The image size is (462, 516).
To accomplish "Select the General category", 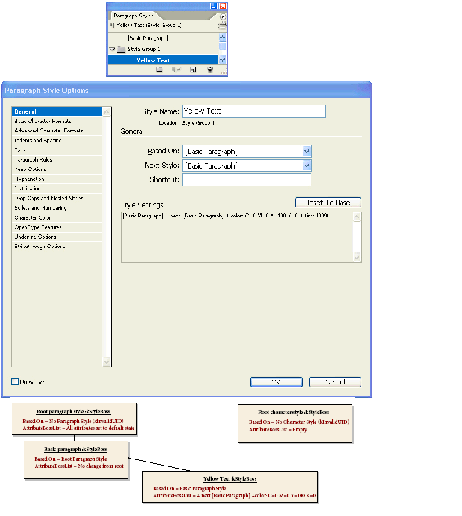I will click(x=57, y=111).
